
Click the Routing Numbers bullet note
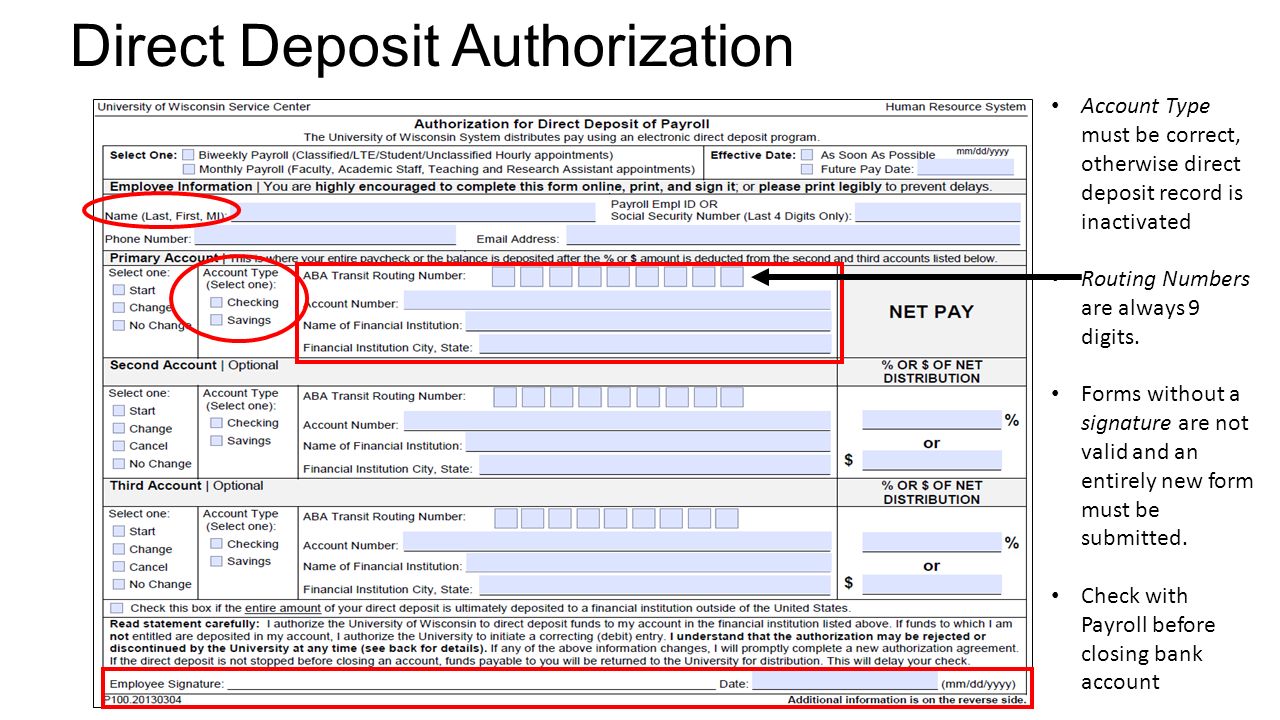click(1165, 308)
